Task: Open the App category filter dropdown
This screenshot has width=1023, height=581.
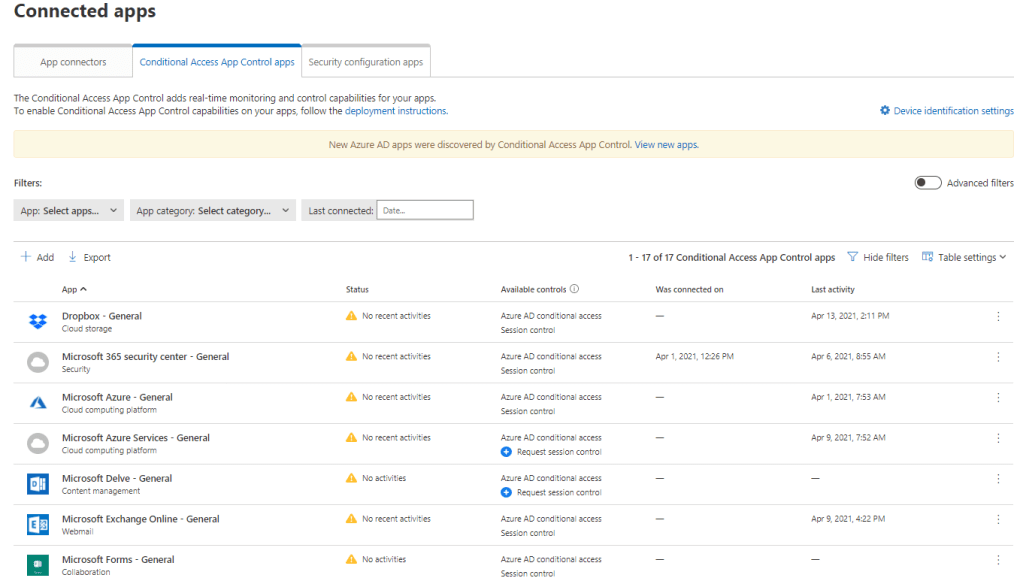Action: [x=212, y=211]
